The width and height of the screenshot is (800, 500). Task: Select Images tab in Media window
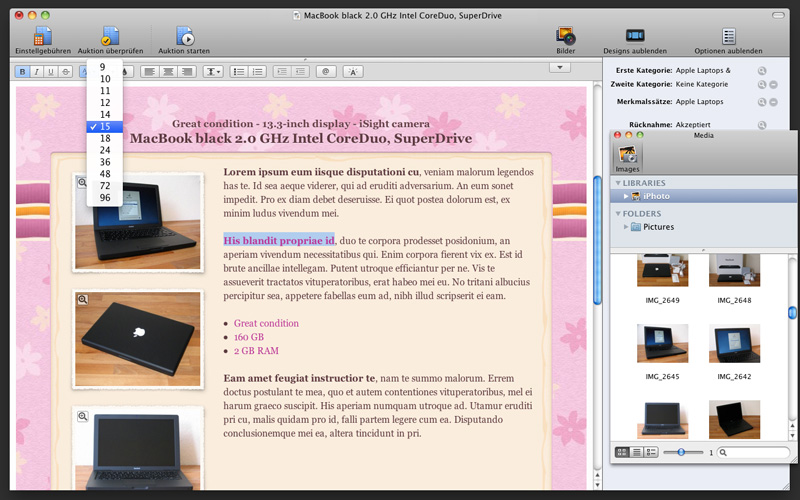(627, 158)
